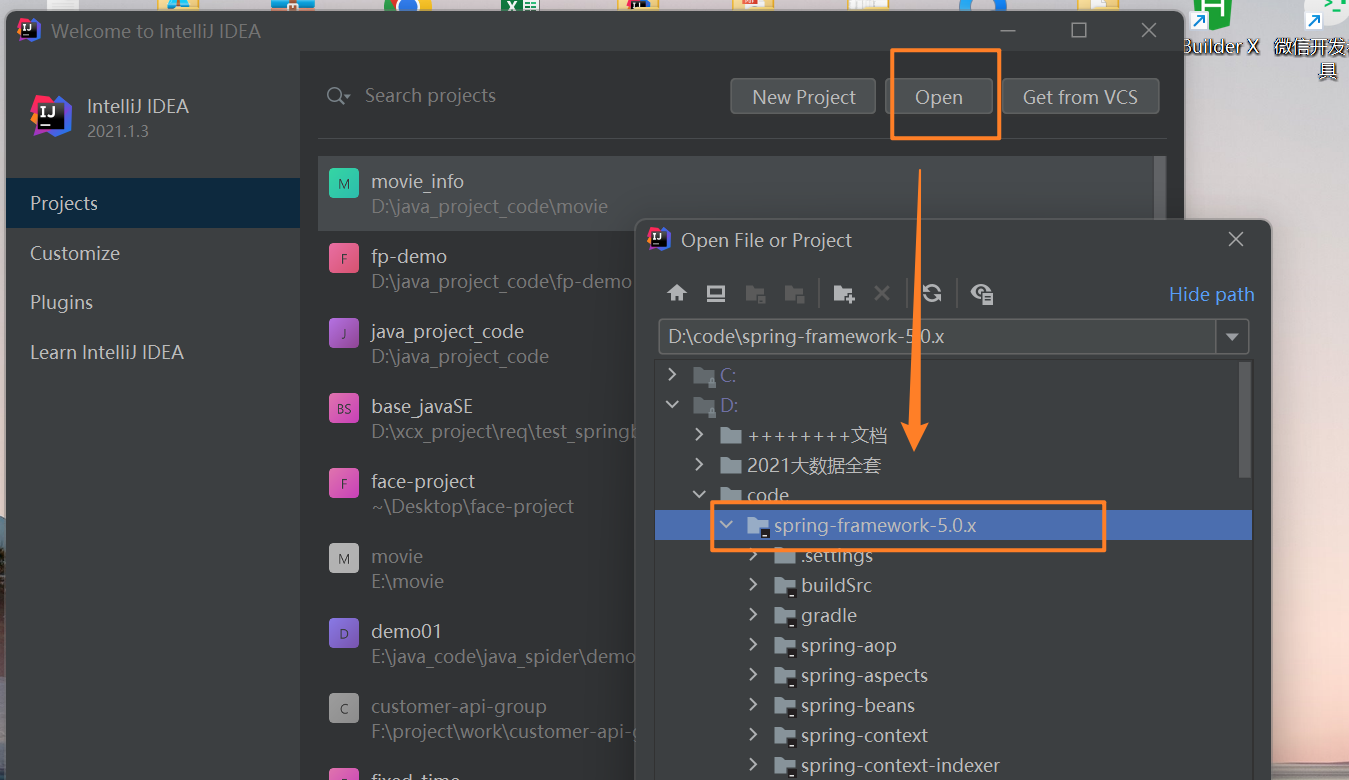Click Get from VCS button

[1080, 97]
